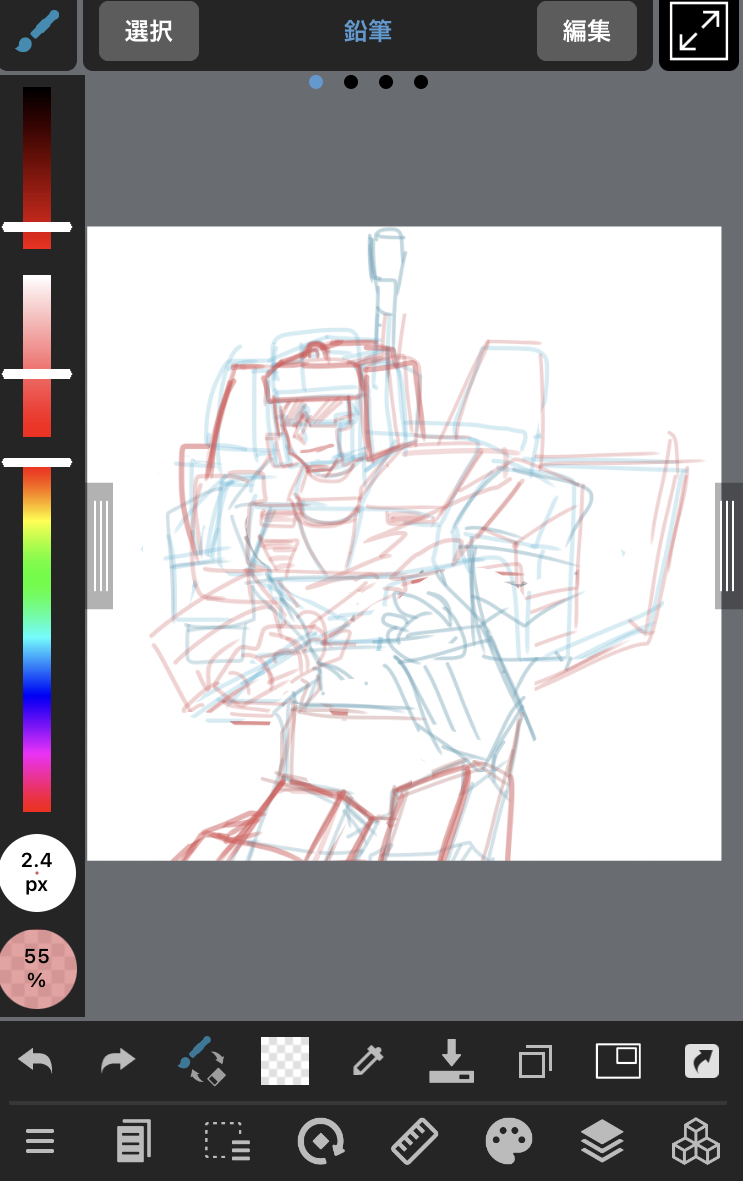
Task: Tap the overlapping squares copy icon
Action: coord(535,1061)
